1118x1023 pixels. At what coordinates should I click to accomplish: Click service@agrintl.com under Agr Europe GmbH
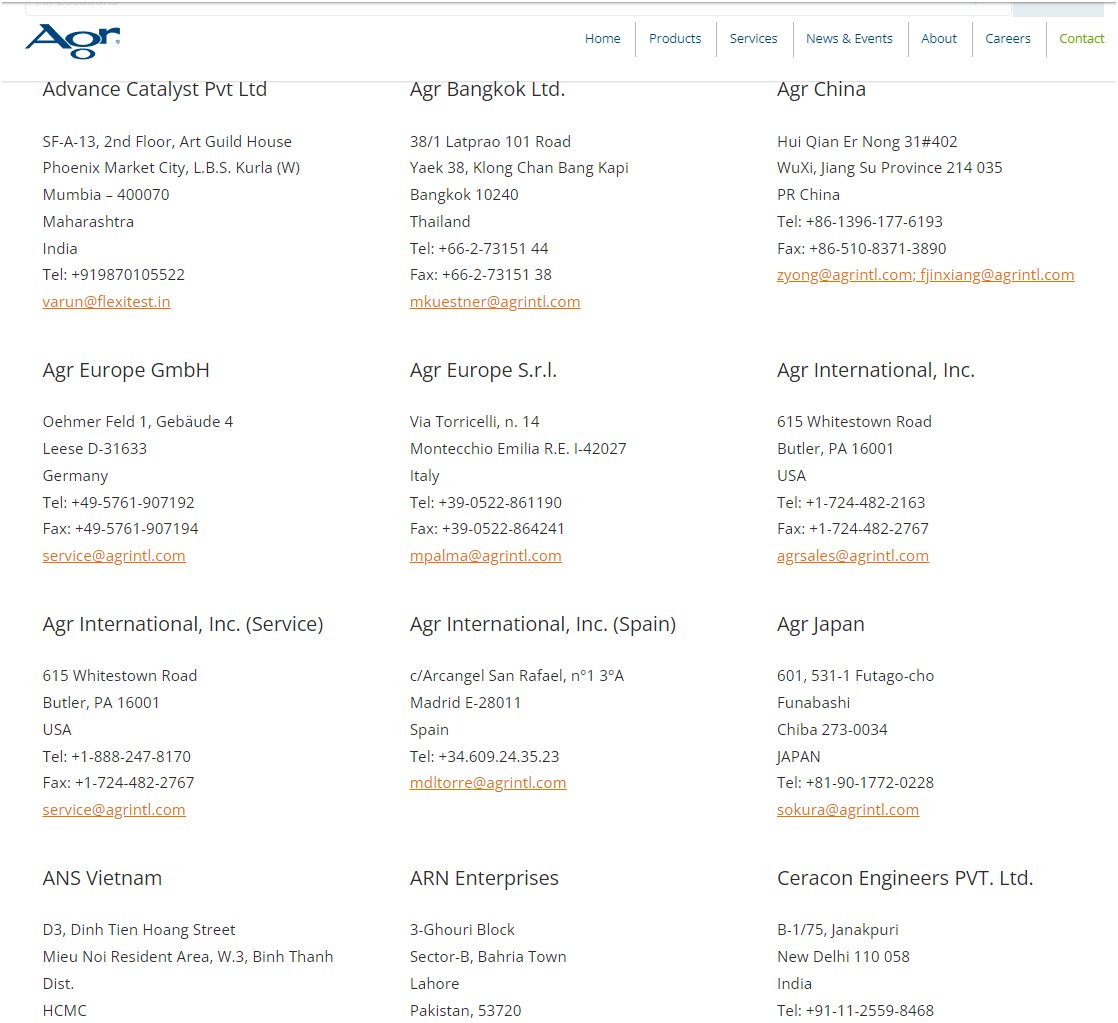(114, 555)
